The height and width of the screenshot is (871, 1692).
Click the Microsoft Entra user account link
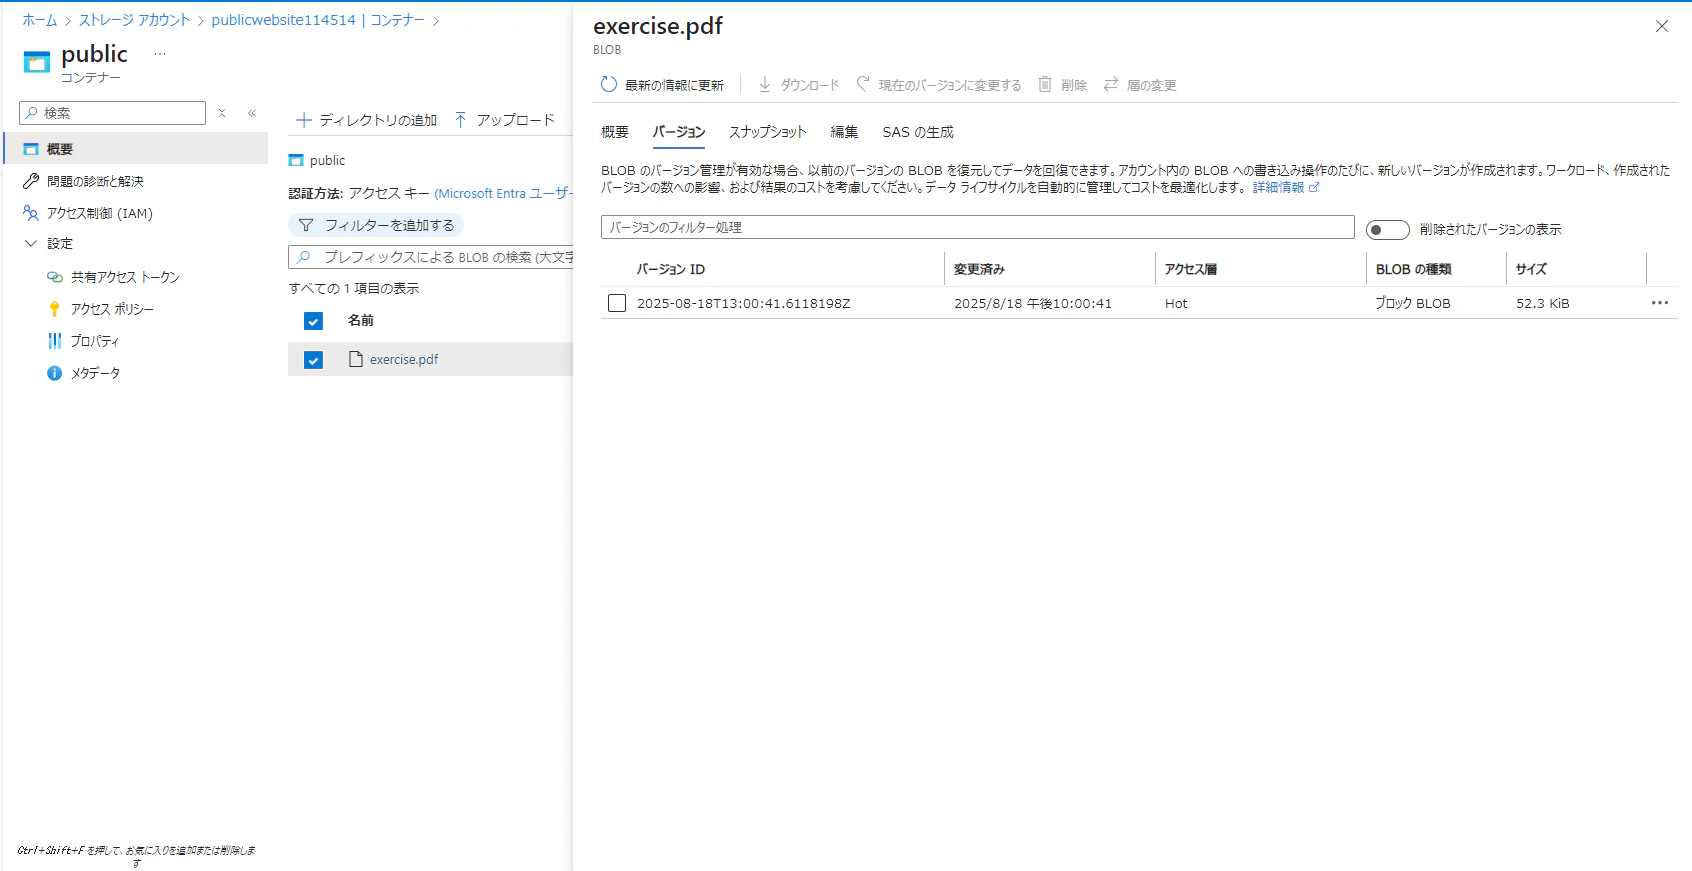pos(503,193)
